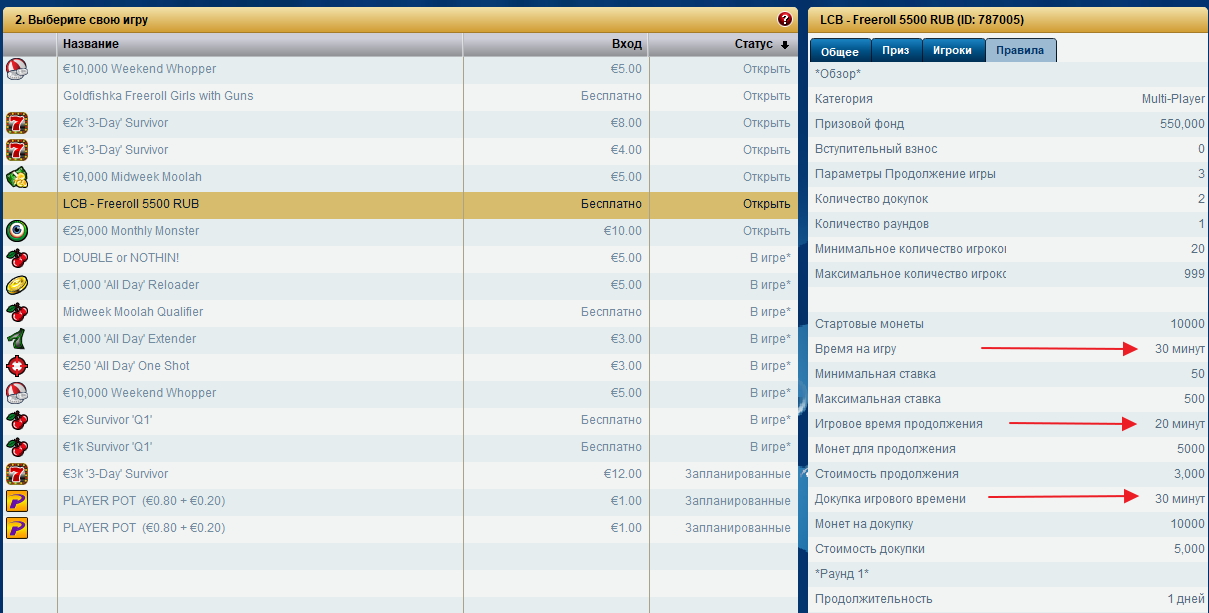This screenshot has width=1209, height=613.
Task: Click Открыть status for €1k '3-Day' Survivor
Action: point(766,150)
